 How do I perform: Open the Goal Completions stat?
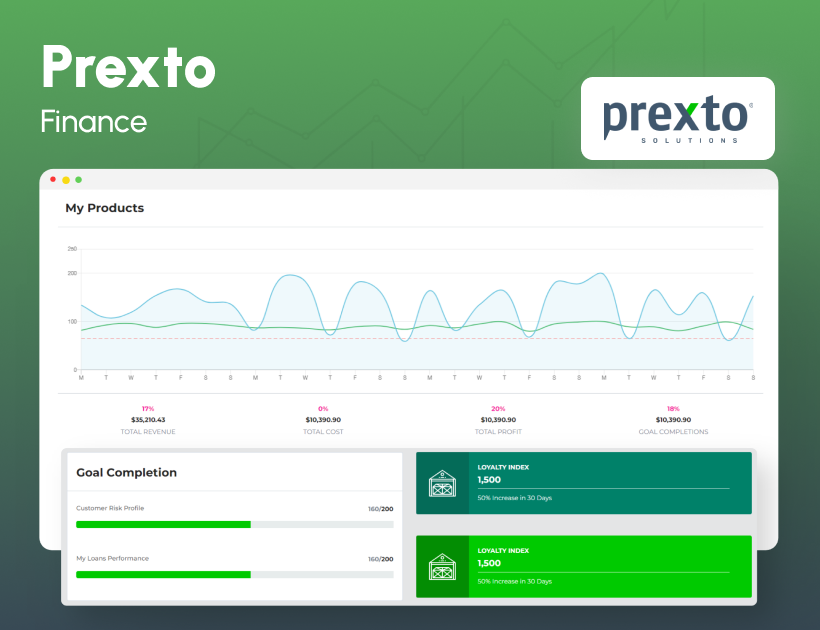(673, 421)
